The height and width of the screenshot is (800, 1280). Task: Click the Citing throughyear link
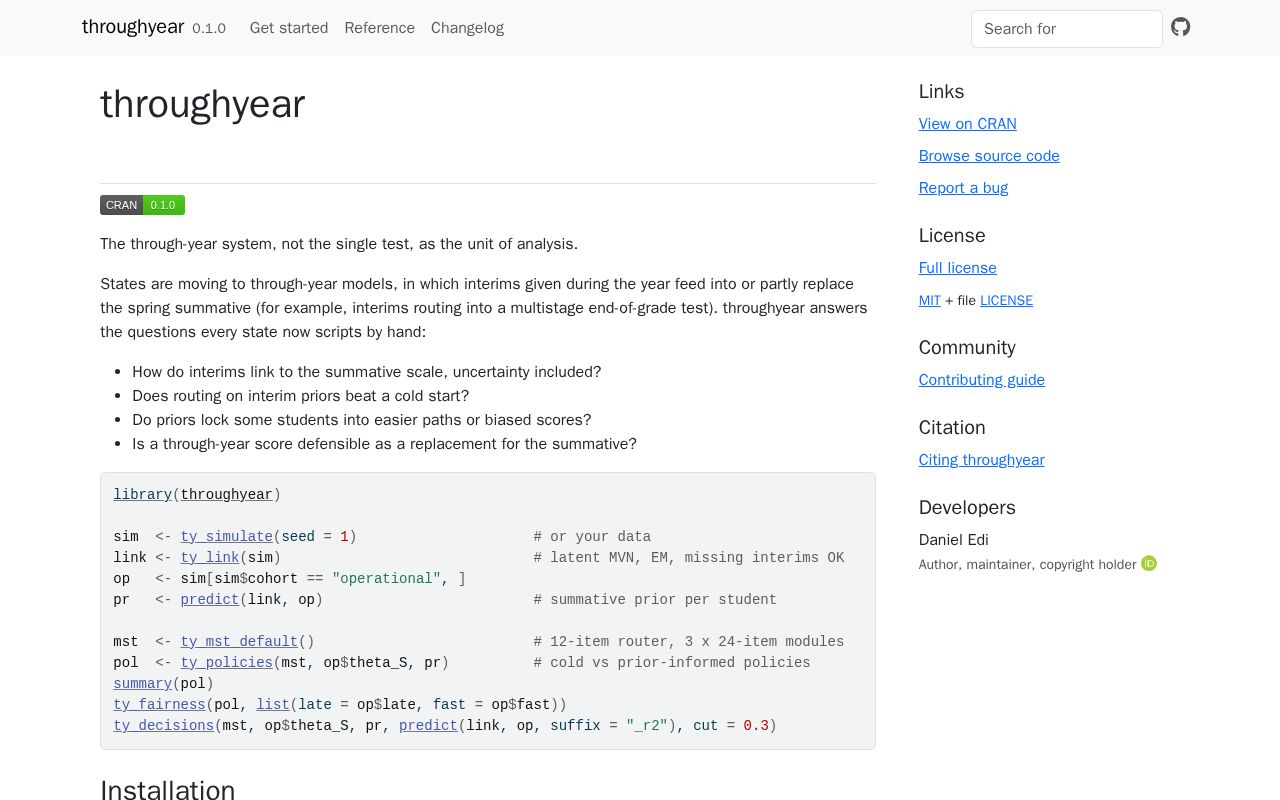(x=982, y=460)
